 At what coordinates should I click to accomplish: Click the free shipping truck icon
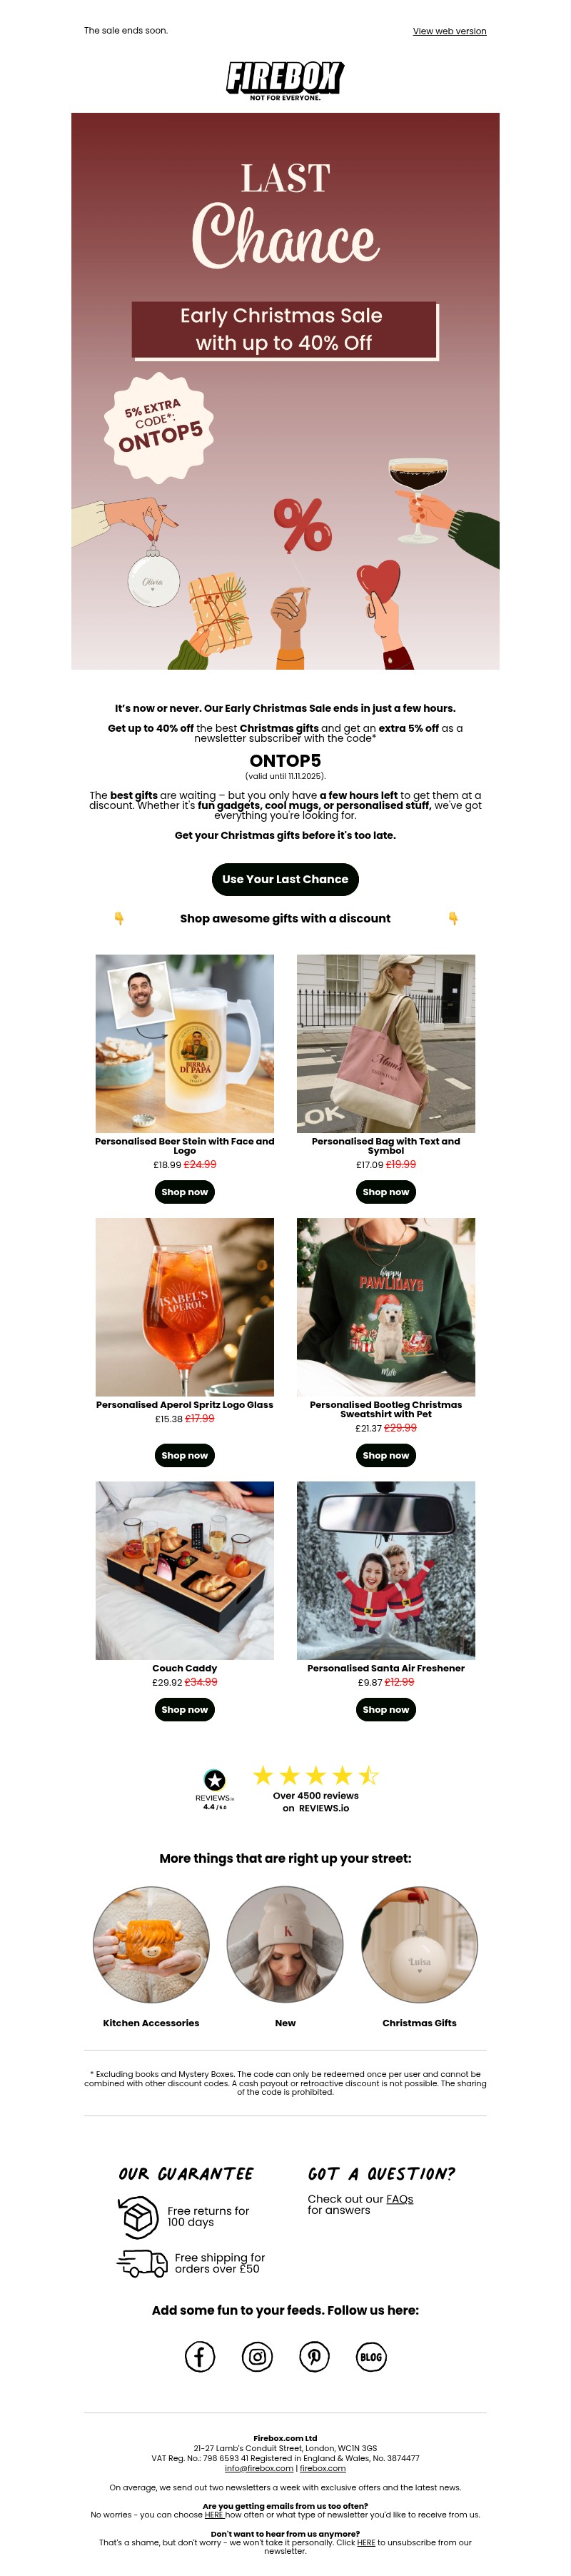pyautogui.click(x=142, y=2262)
